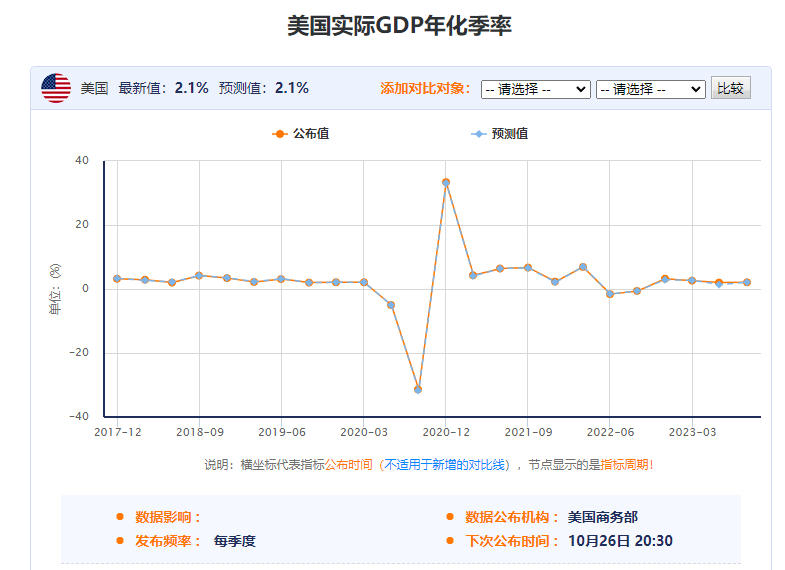
Task: Click the data point above 2020-03
Action: (364, 282)
